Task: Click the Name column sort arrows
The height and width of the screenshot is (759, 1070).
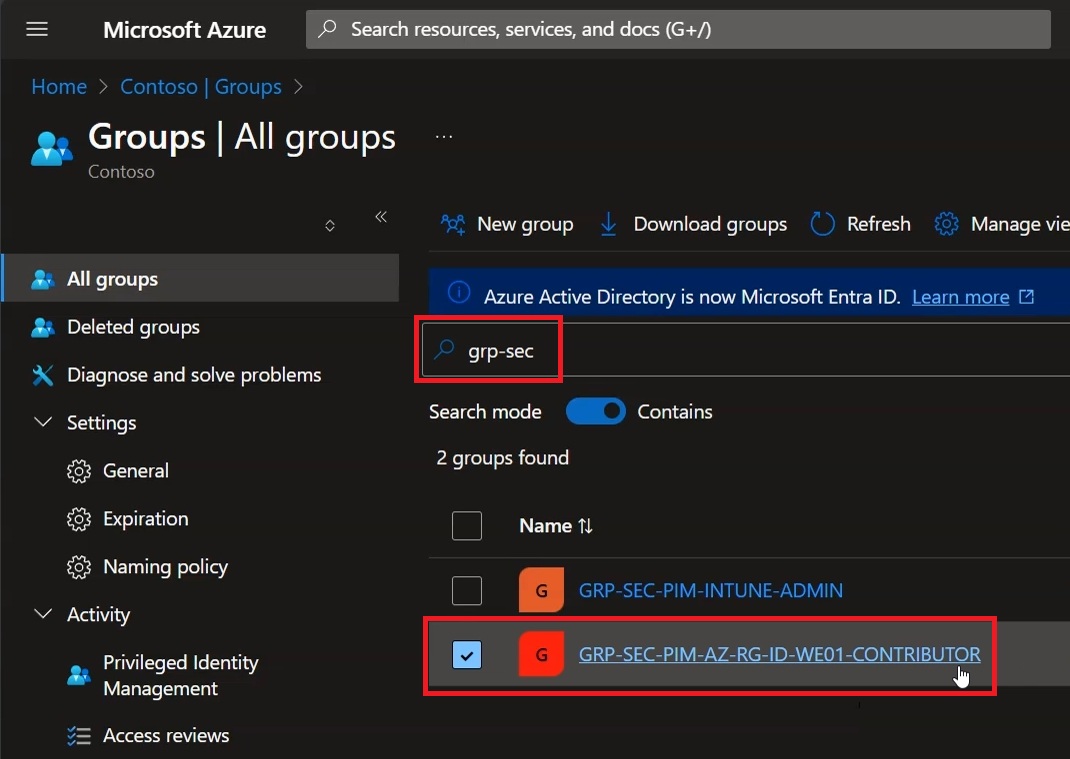Action: (585, 526)
